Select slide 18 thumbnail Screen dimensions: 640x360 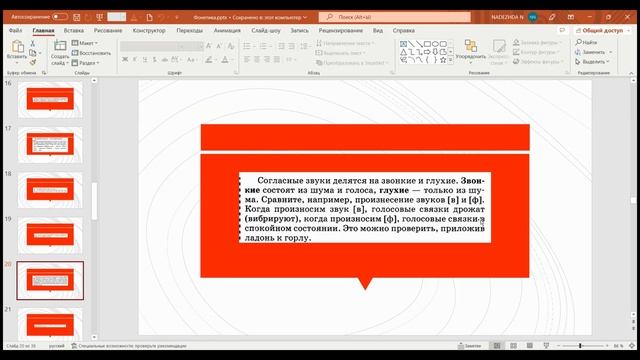[x=50, y=190]
